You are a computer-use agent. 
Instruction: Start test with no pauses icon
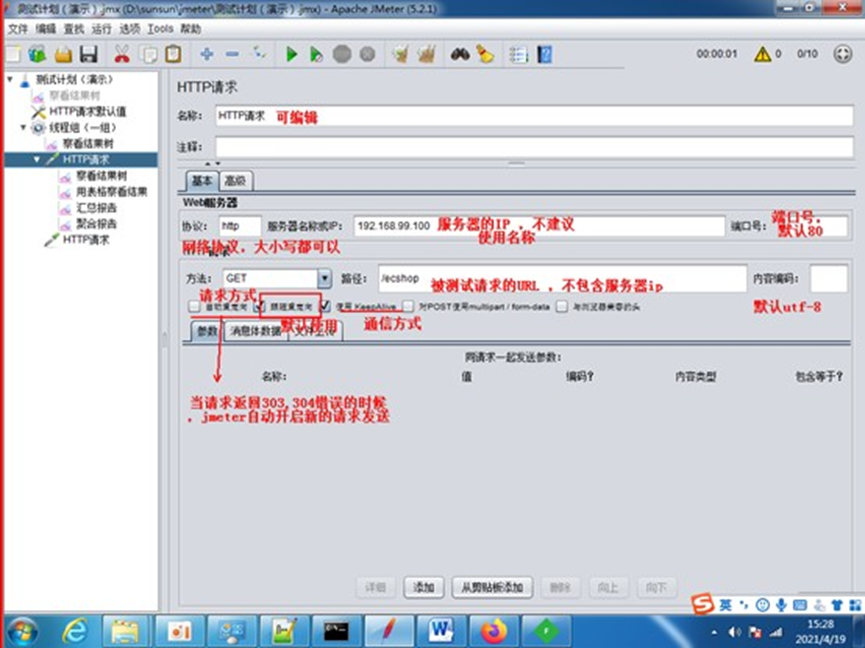click(316, 54)
